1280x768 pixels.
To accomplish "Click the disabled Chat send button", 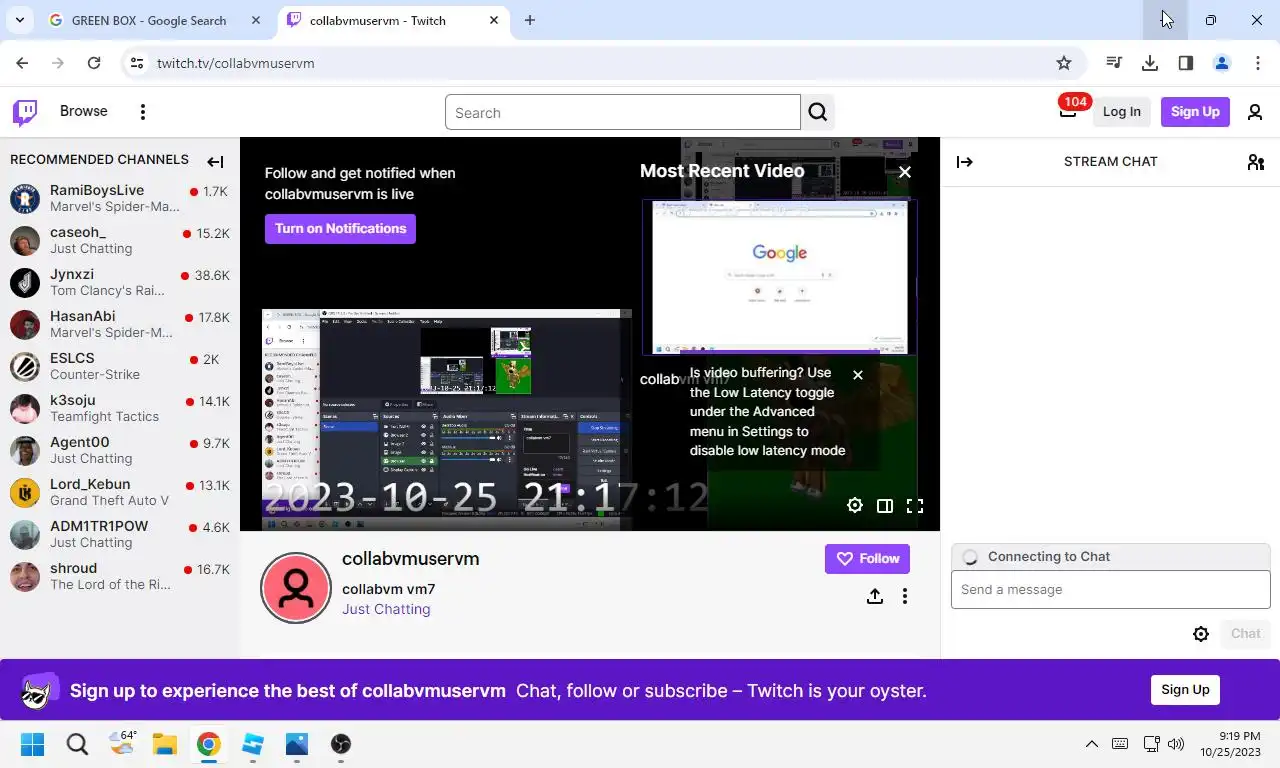I will 1245,634.
